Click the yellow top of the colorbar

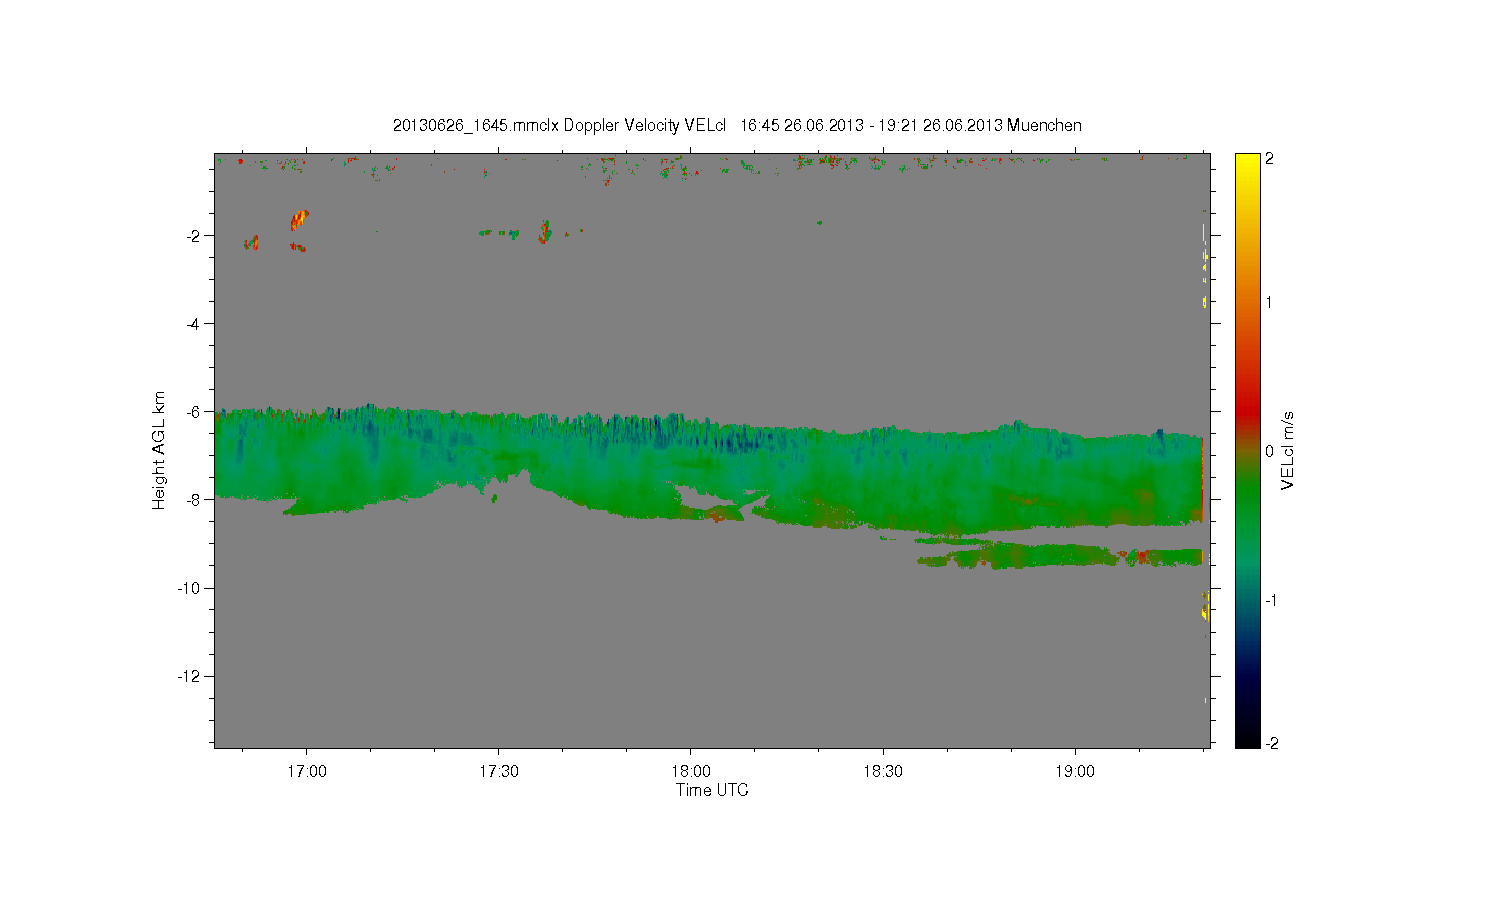coord(1247,165)
